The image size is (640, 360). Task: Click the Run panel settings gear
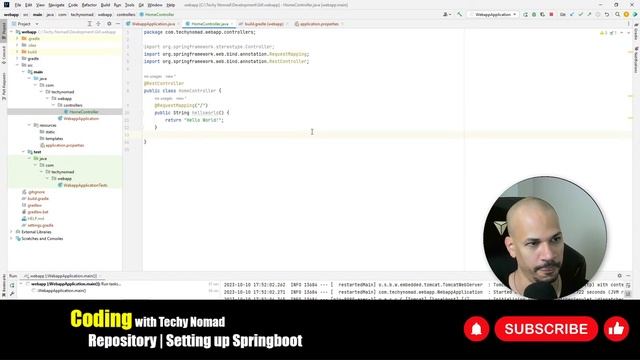pos(619,276)
